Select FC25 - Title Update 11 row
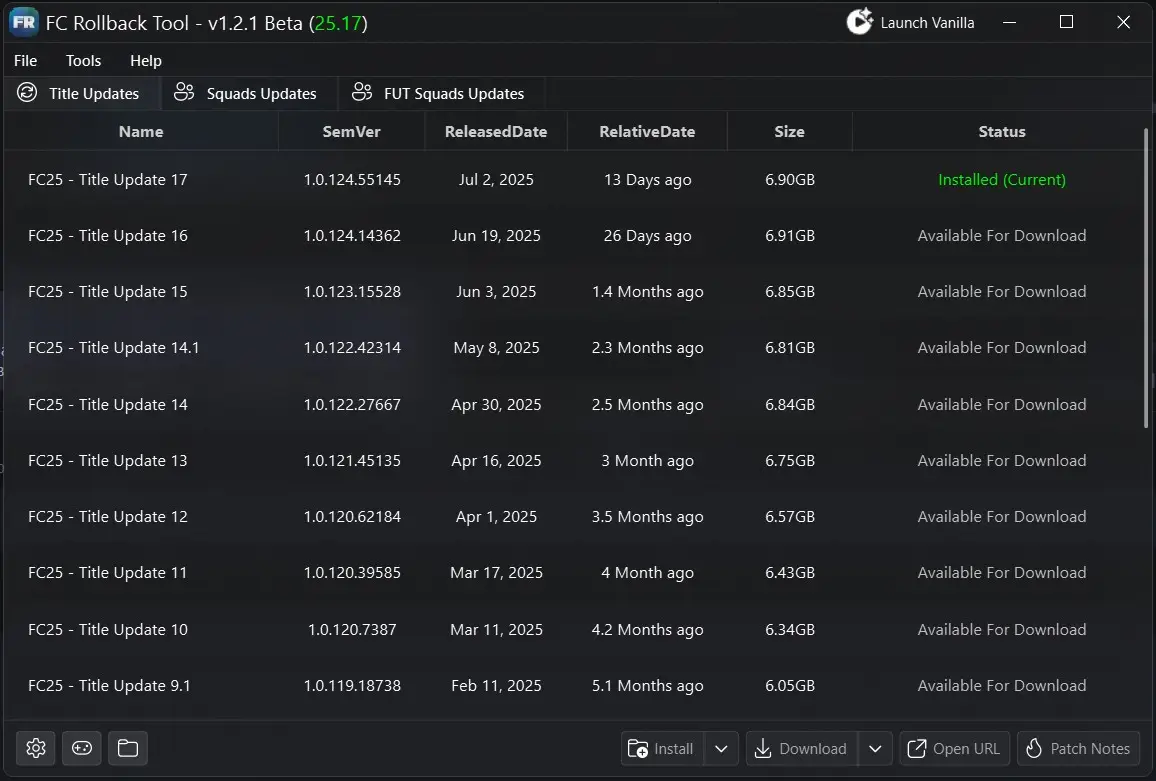Screen dimensions: 1156x781 point(573,572)
